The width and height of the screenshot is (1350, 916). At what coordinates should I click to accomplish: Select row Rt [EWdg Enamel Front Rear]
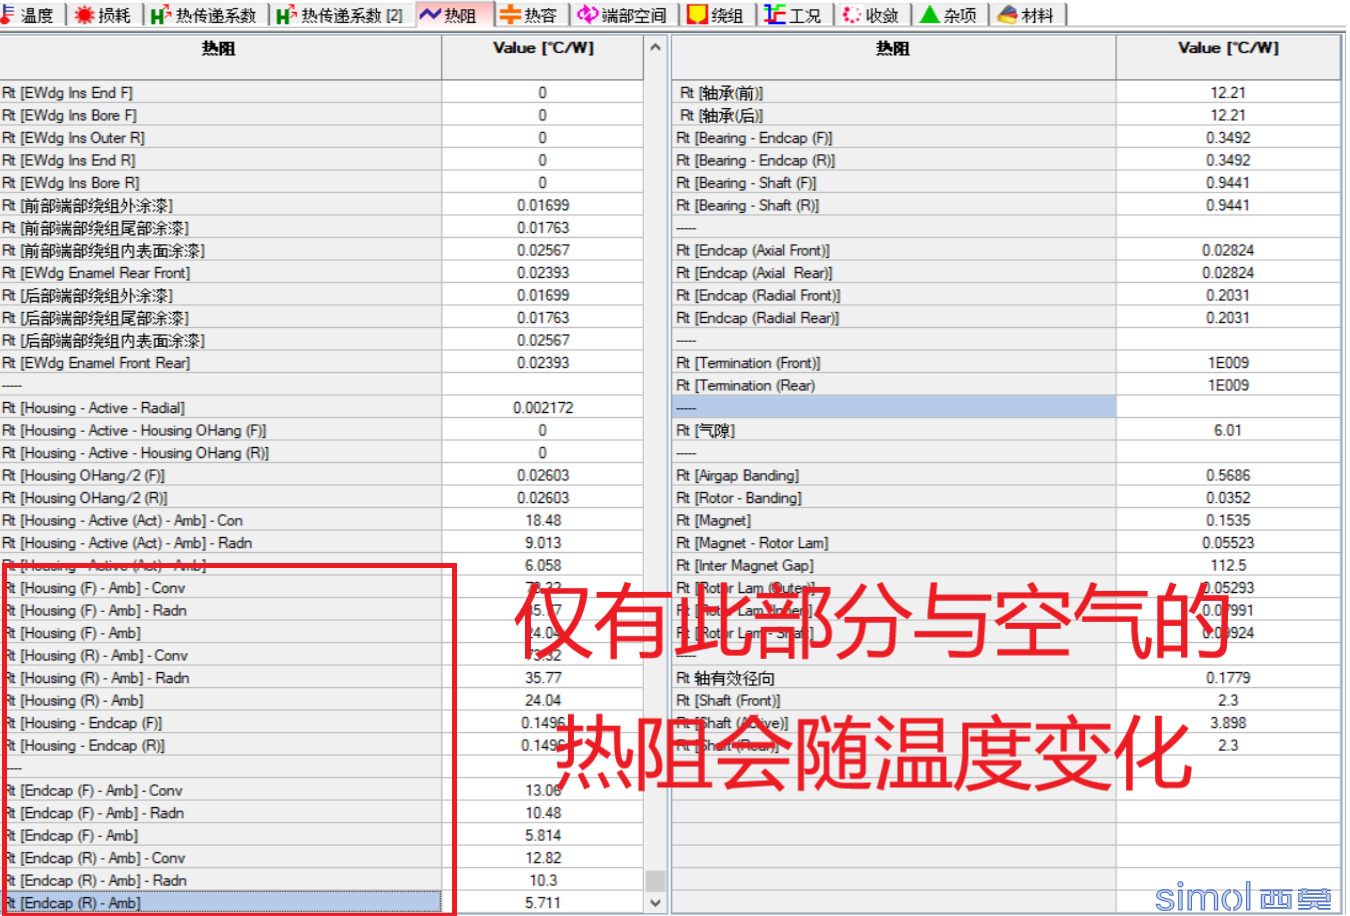click(x=220, y=363)
